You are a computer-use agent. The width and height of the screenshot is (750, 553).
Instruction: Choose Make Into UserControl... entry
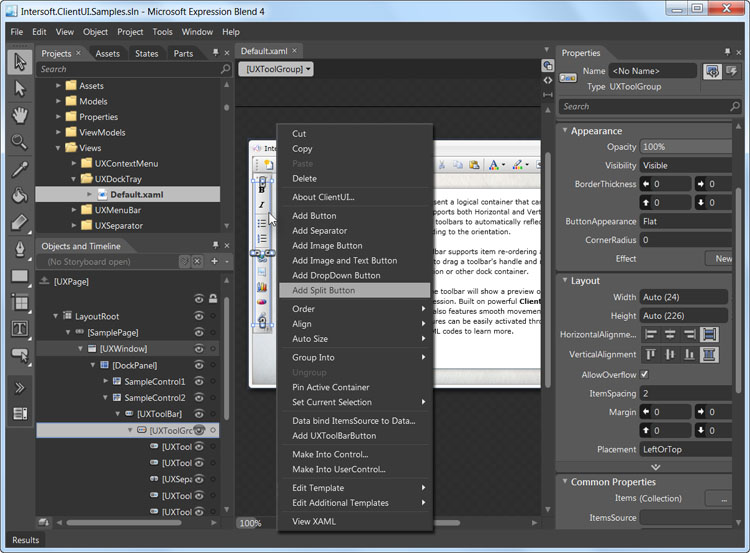point(354,469)
